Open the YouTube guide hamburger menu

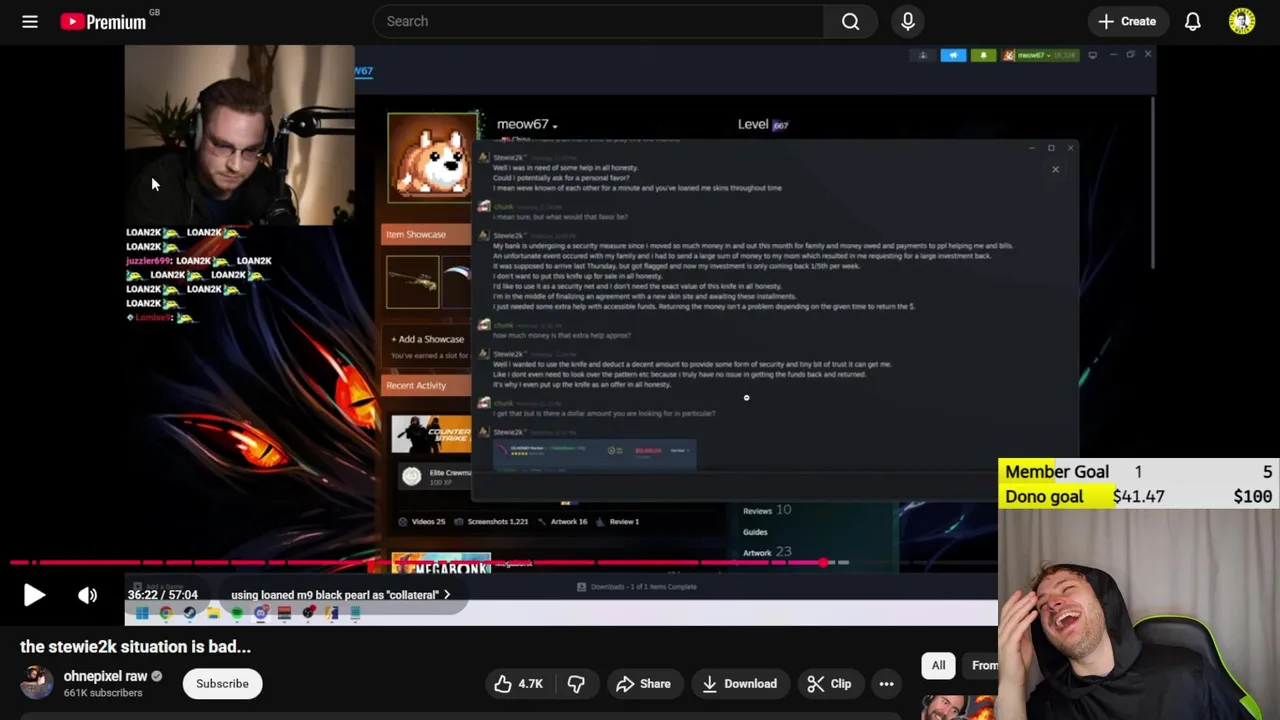tap(30, 21)
